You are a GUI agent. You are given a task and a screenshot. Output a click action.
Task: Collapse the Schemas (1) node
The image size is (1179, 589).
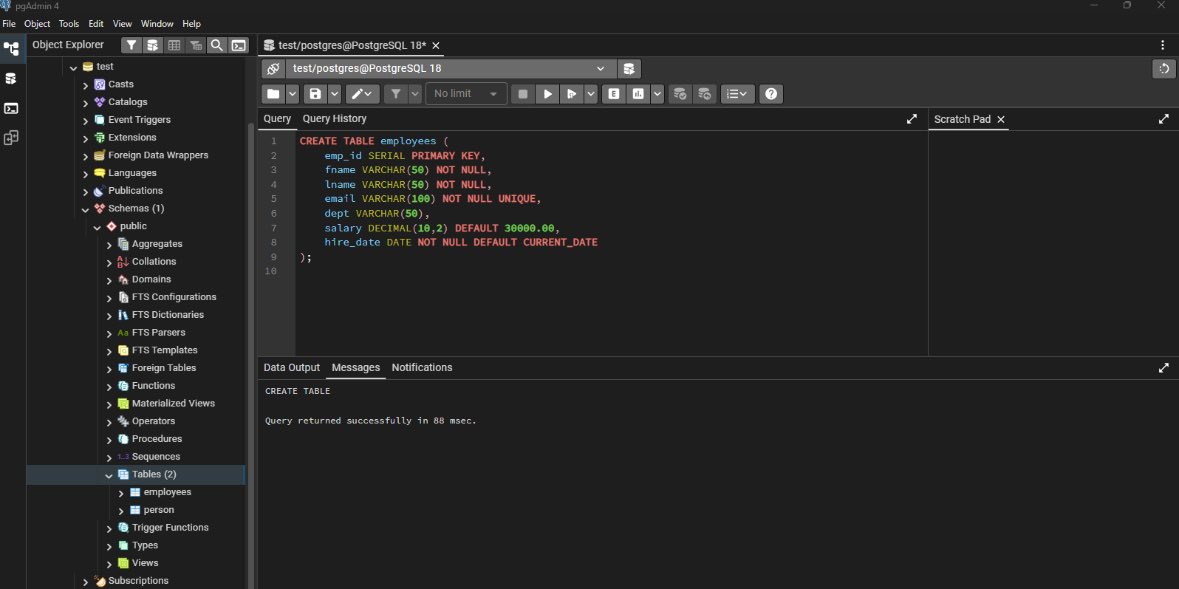tap(86, 209)
